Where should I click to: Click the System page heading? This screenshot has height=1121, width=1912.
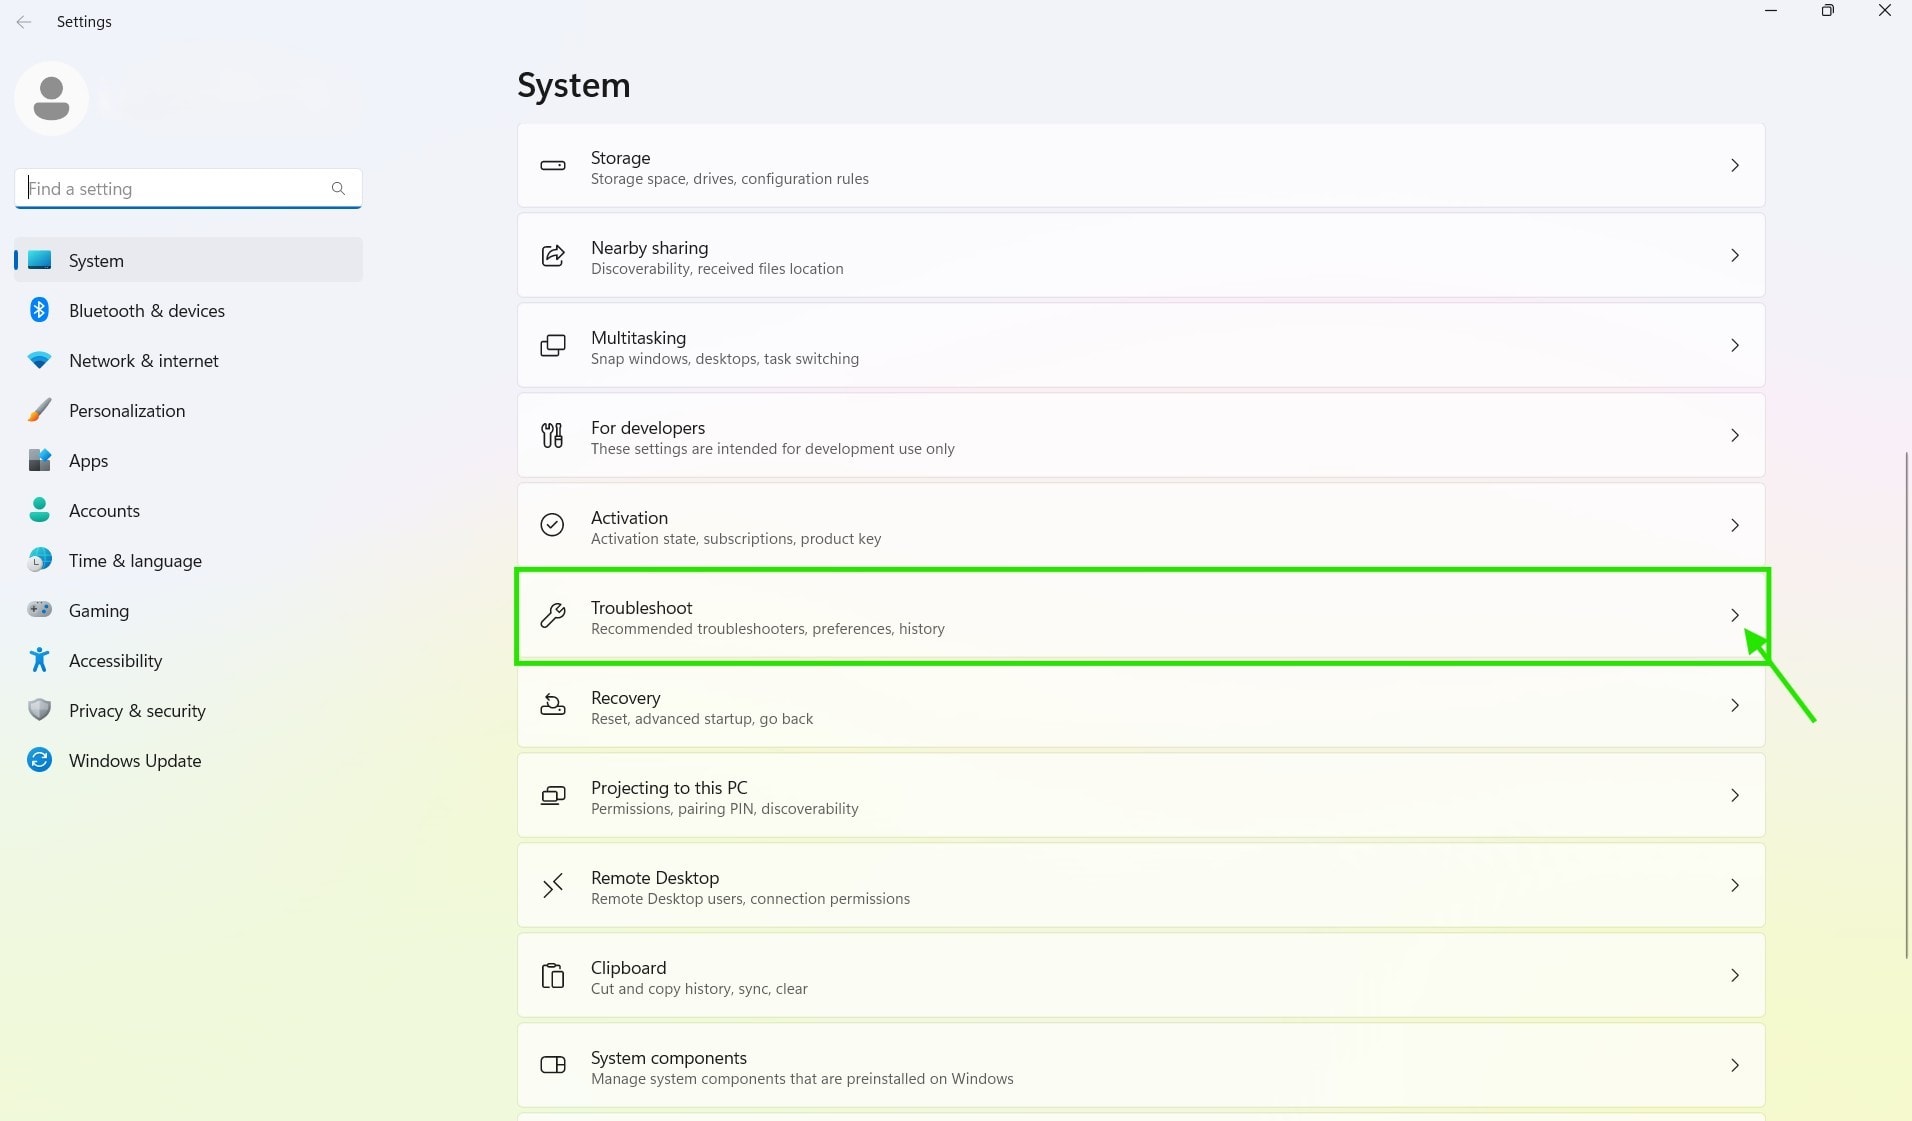573,85
